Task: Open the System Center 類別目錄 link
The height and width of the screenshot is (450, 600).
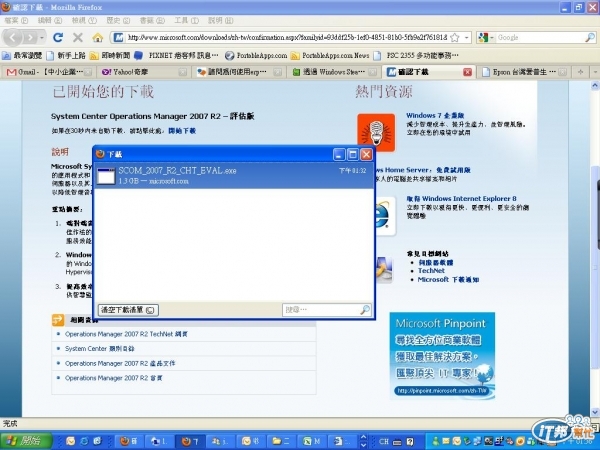Action: [x=99, y=349]
